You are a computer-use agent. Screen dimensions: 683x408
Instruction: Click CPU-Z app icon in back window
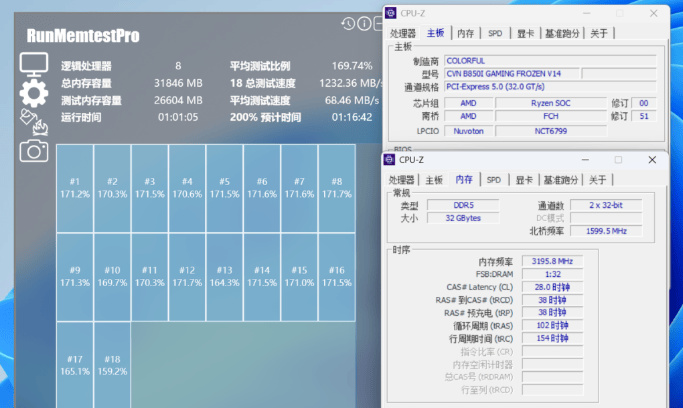click(x=391, y=13)
